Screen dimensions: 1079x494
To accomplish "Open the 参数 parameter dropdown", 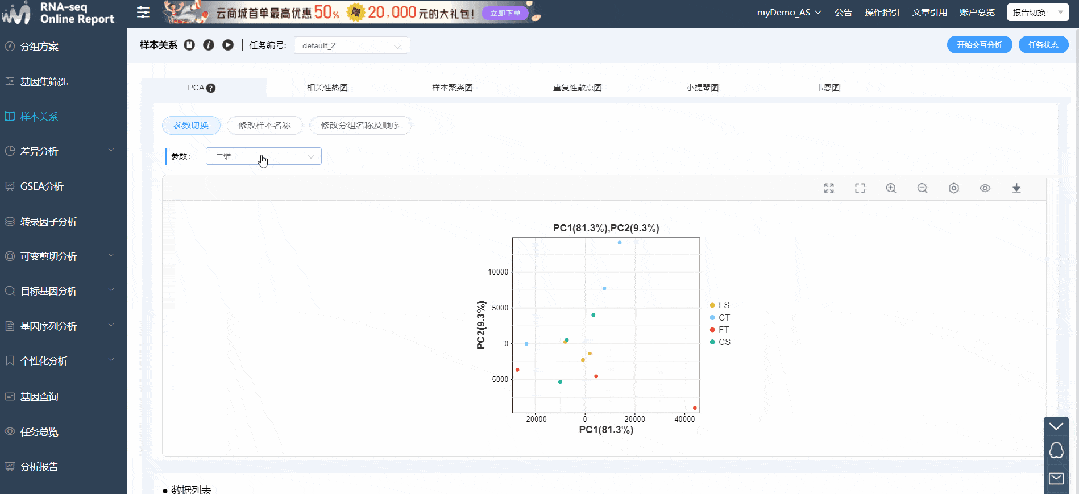I will pyautogui.click(x=264, y=157).
